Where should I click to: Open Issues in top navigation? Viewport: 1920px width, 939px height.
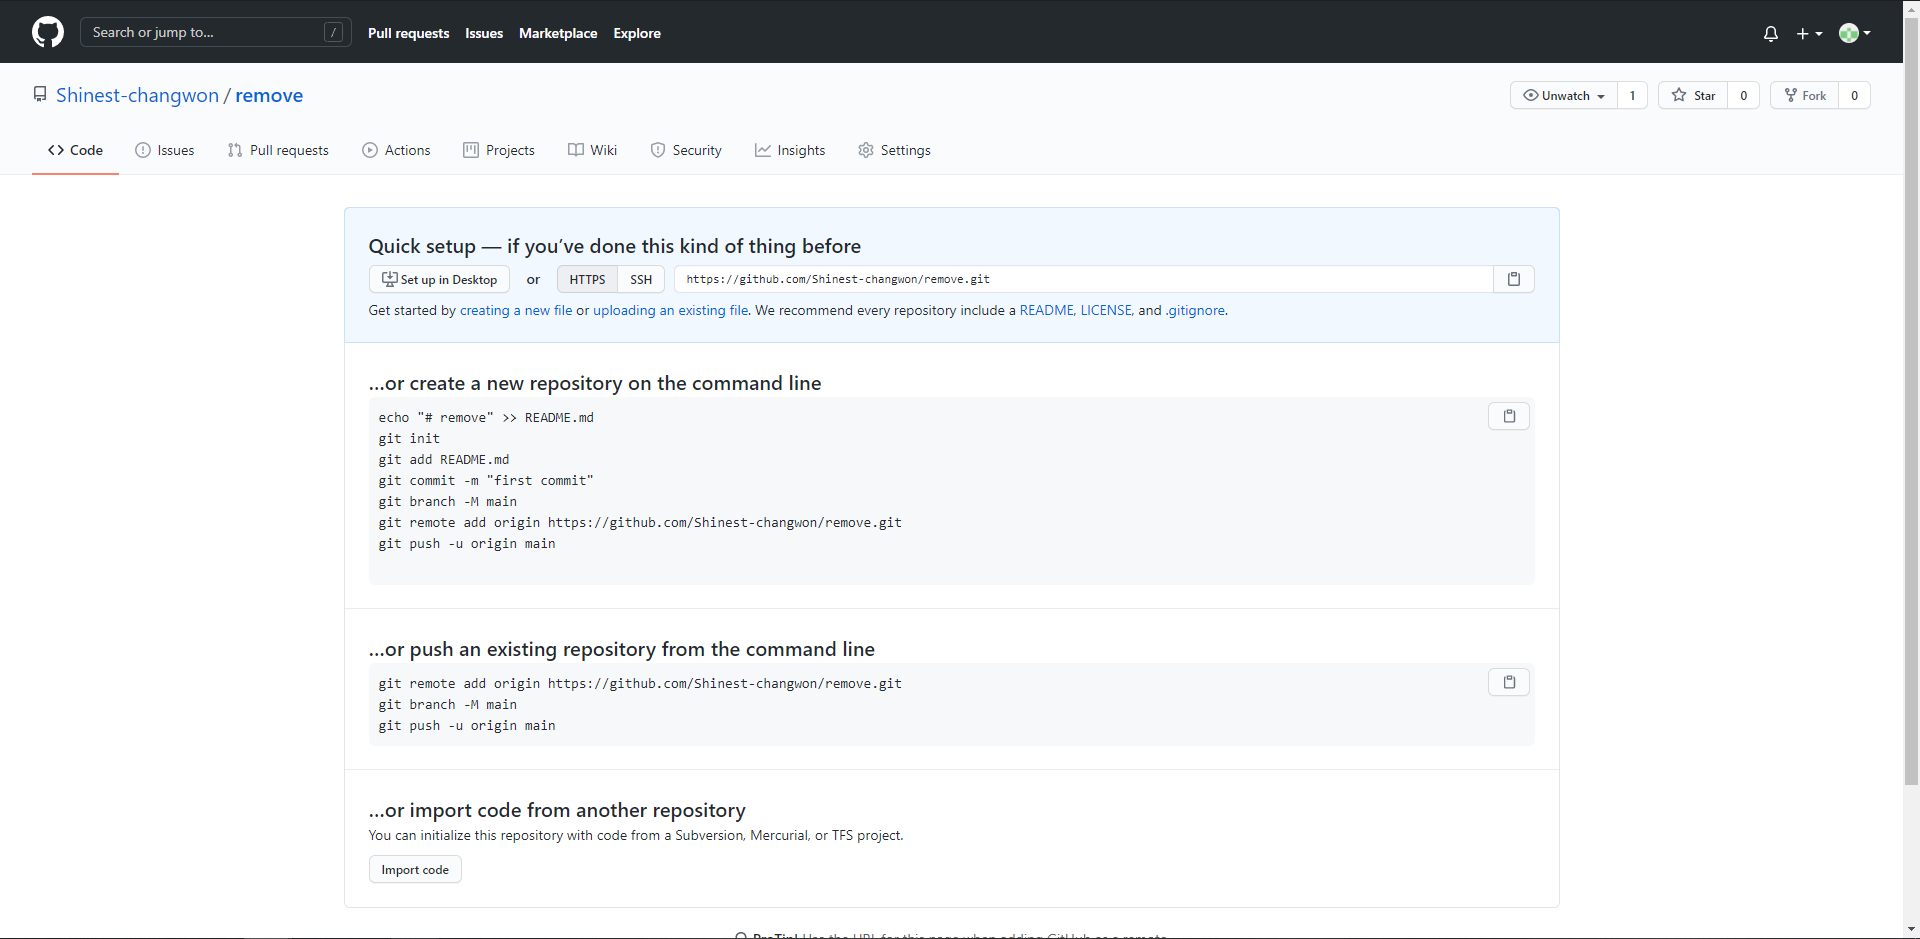(x=484, y=33)
